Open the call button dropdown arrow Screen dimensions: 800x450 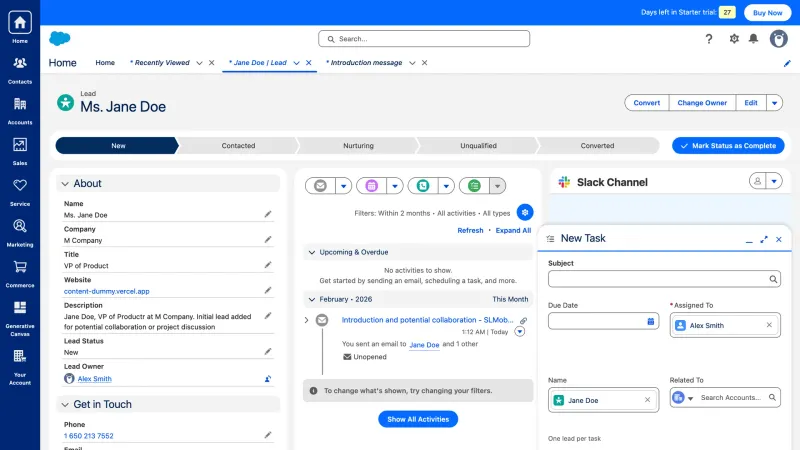(x=446, y=186)
